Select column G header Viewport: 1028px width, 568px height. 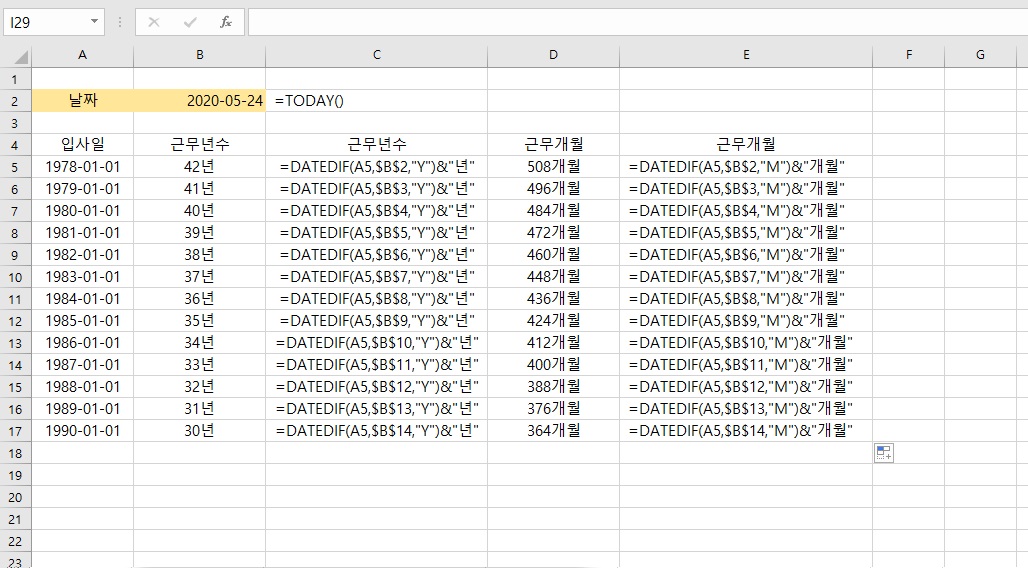(980, 55)
